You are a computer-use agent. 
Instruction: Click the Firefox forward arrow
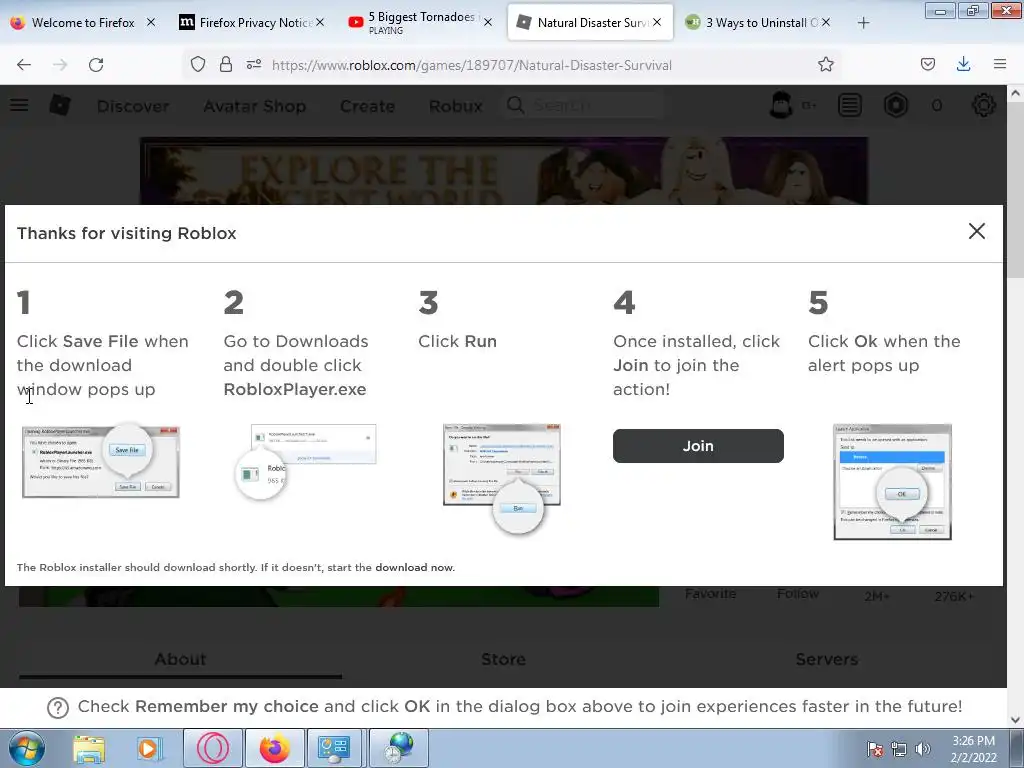click(x=60, y=65)
